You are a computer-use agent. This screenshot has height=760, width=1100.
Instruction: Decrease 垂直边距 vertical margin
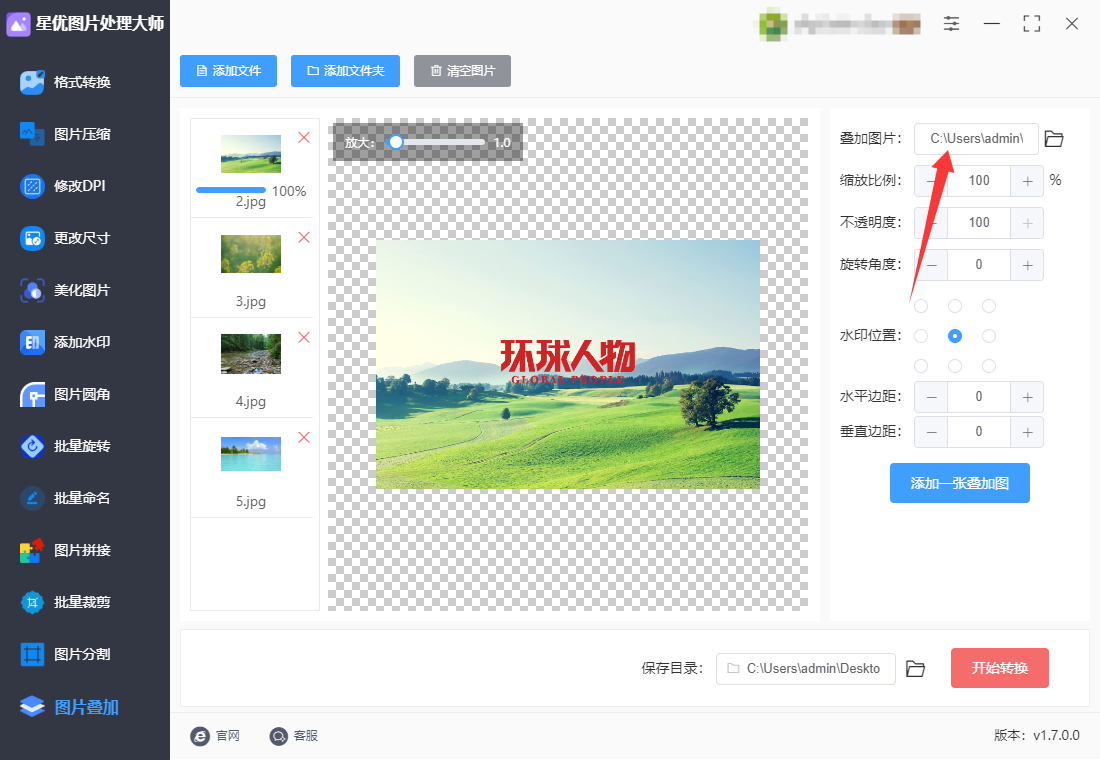(931, 432)
